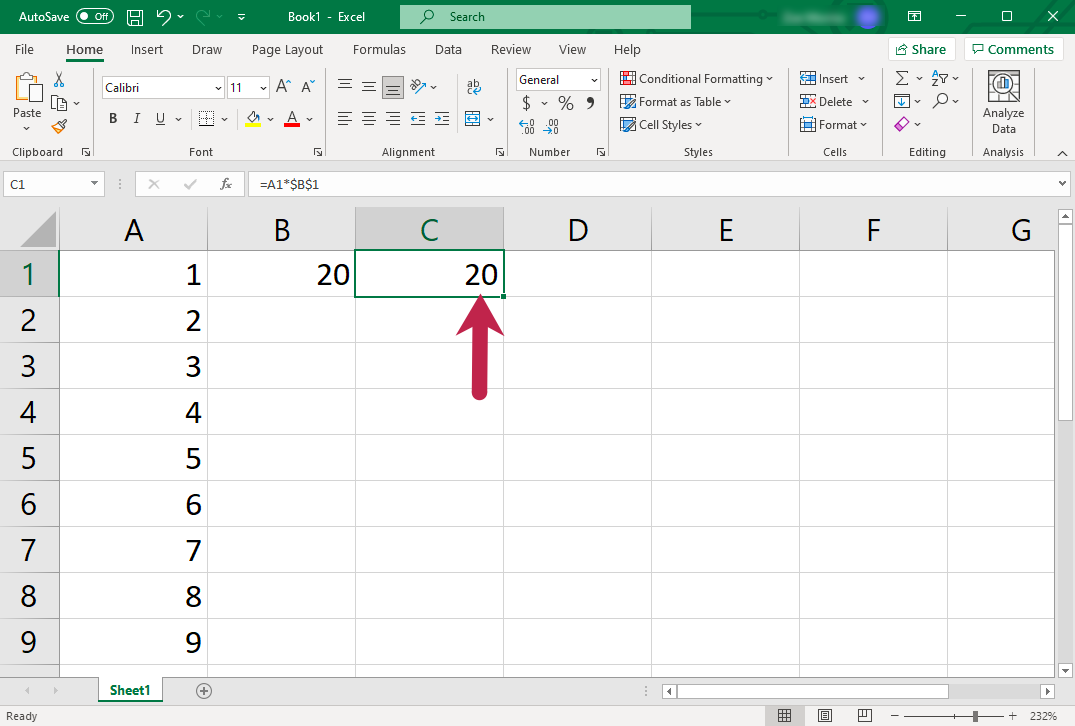Switch to the Insert tab
The image size is (1075, 726).
pyautogui.click(x=147, y=49)
